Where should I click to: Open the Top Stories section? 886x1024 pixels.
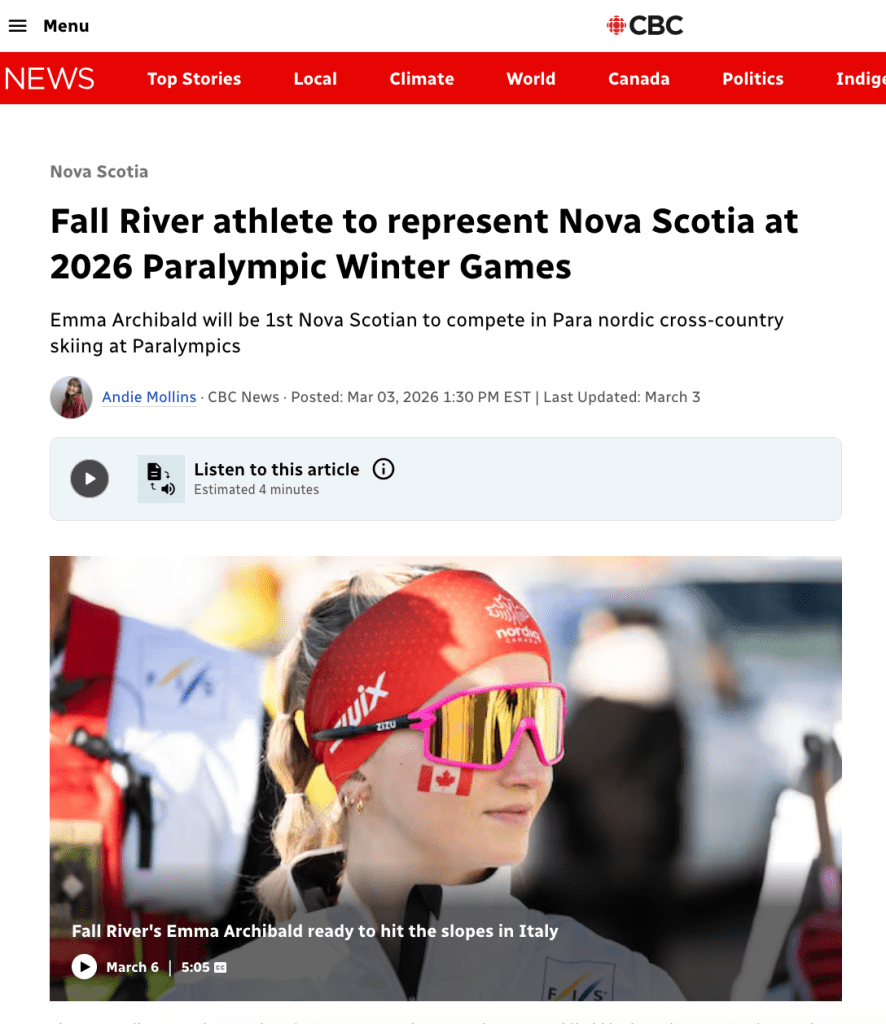[194, 78]
